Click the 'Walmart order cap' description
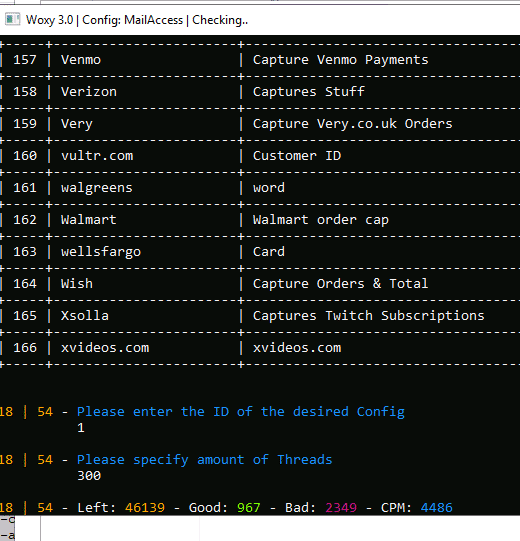Screen dimensions: 520x541 coord(321,220)
